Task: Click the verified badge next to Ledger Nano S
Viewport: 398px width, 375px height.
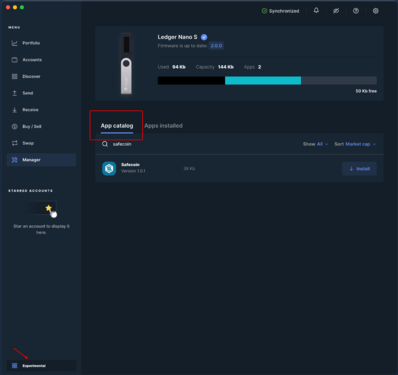Action: tap(204, 37)
